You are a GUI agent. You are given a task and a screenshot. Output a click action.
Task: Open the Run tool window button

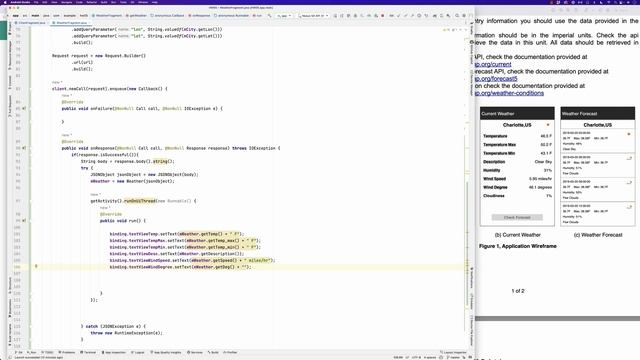click(x=32, y=352)
